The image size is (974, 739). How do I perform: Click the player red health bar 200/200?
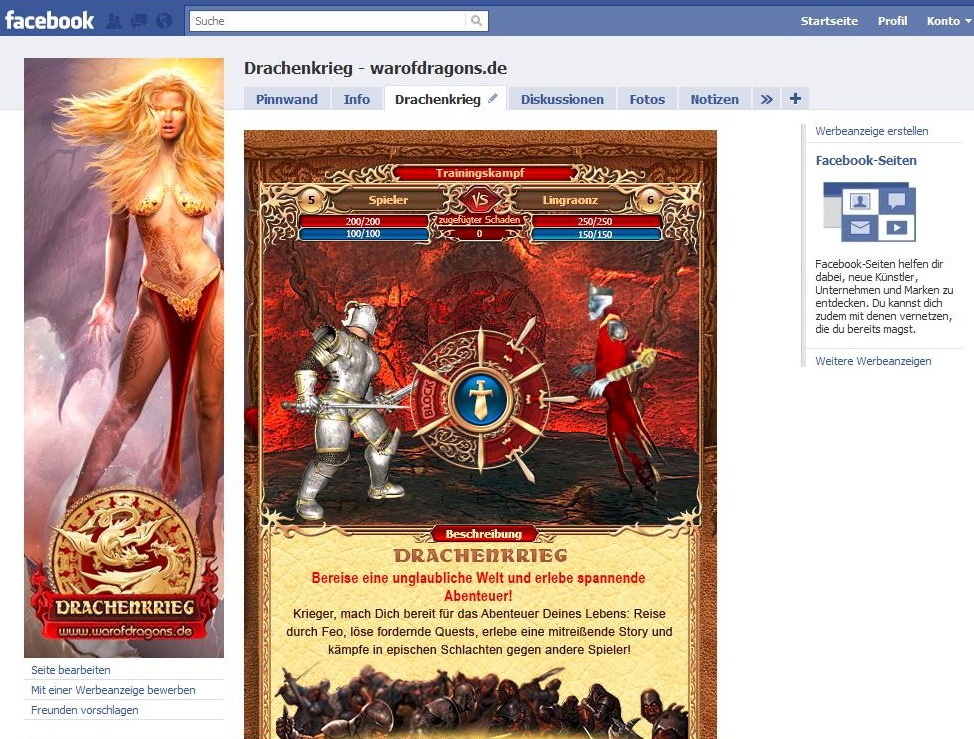pos(363,221)
